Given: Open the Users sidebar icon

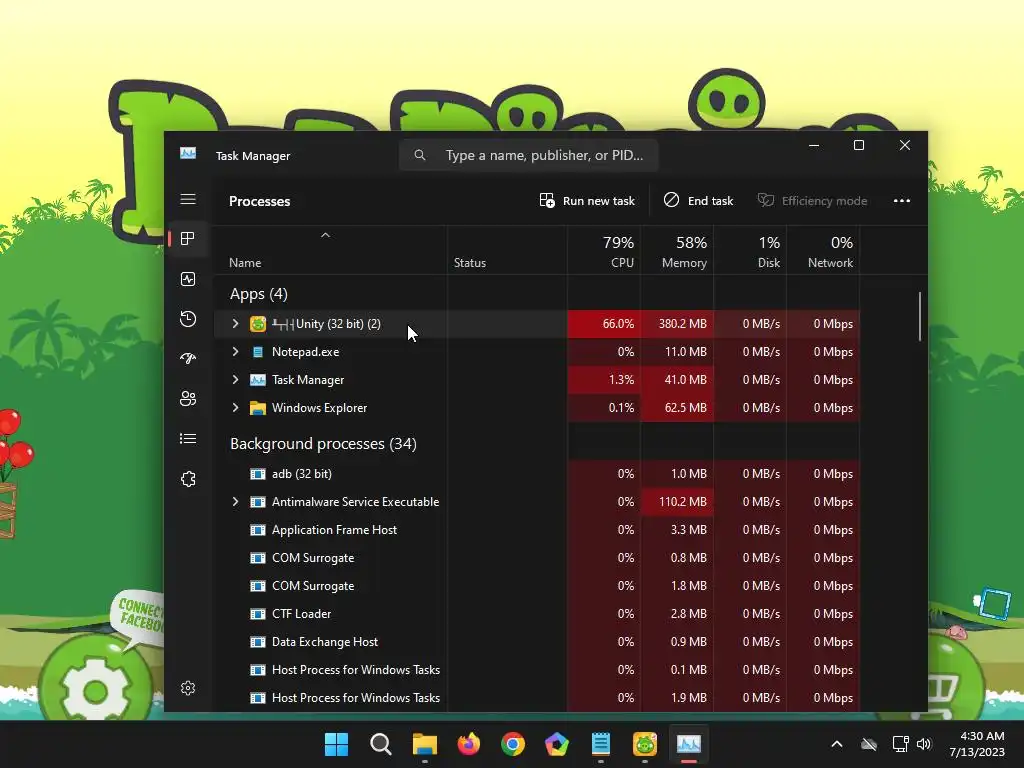Looking at the screenshot, I should point(188,398).
